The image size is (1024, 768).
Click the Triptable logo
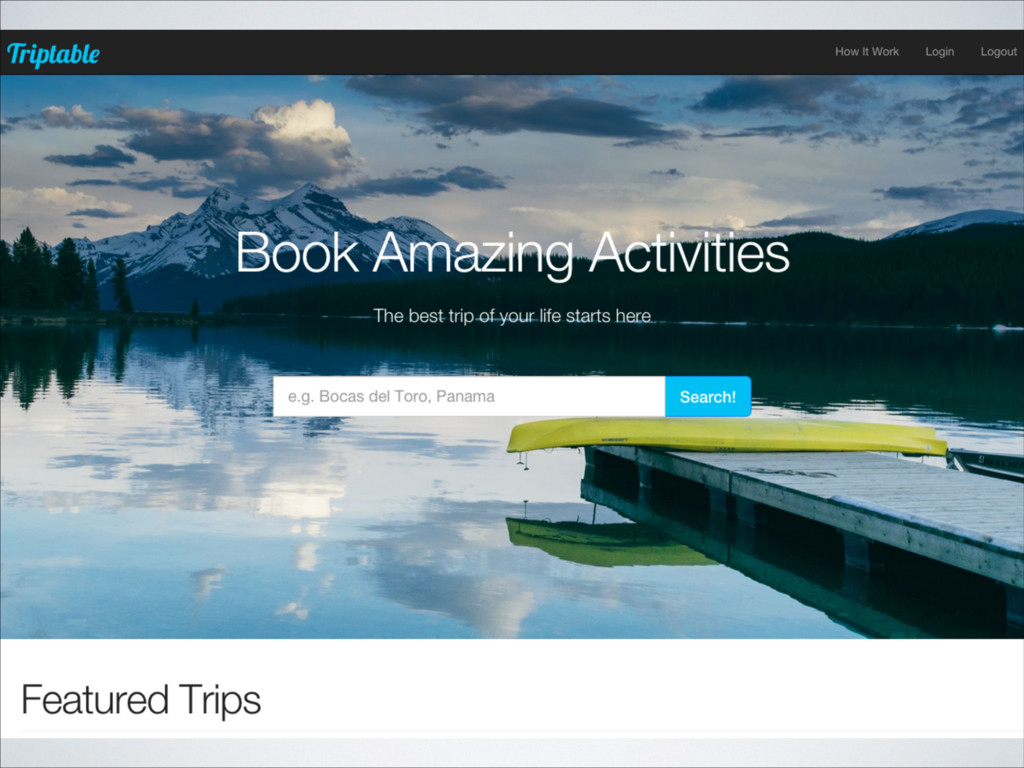point(54,54)
